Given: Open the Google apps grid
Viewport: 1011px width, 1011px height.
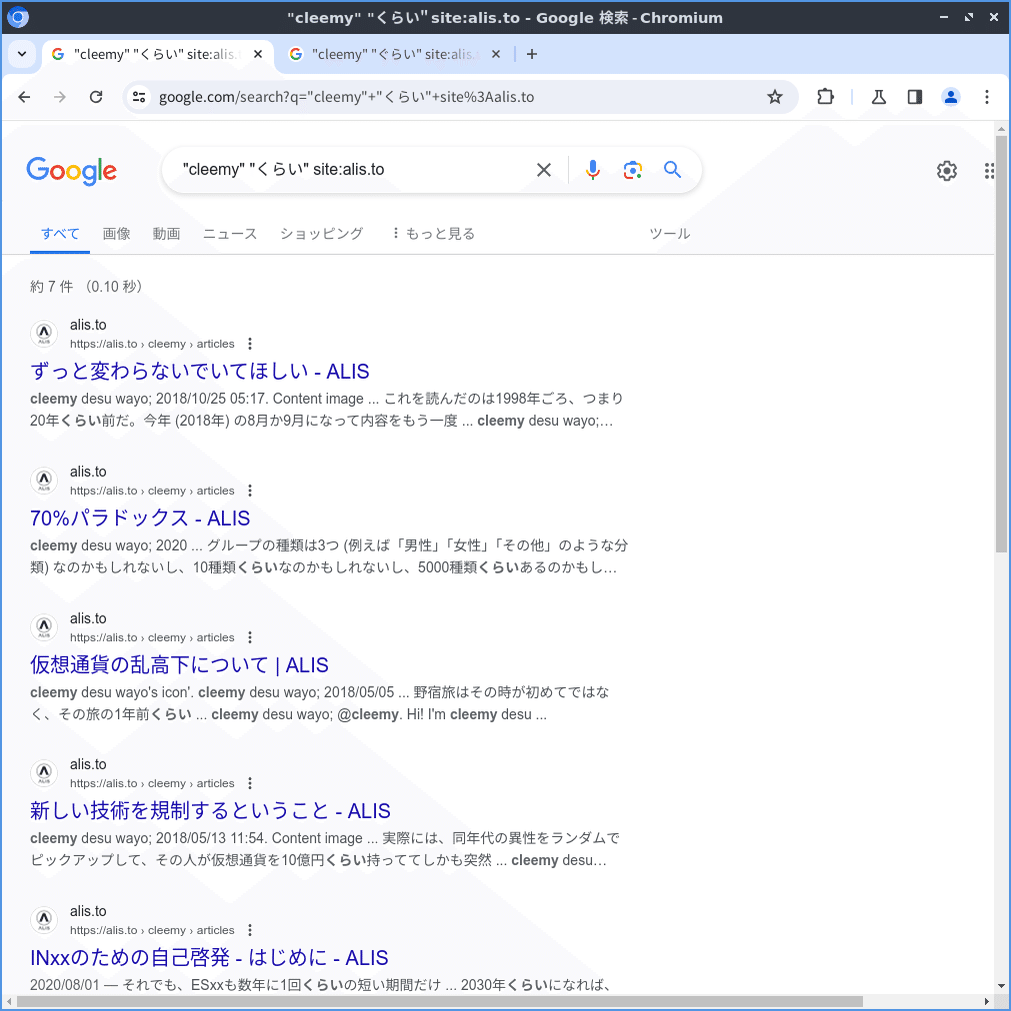Looking at the screenshot, I should tap(989, 171).
